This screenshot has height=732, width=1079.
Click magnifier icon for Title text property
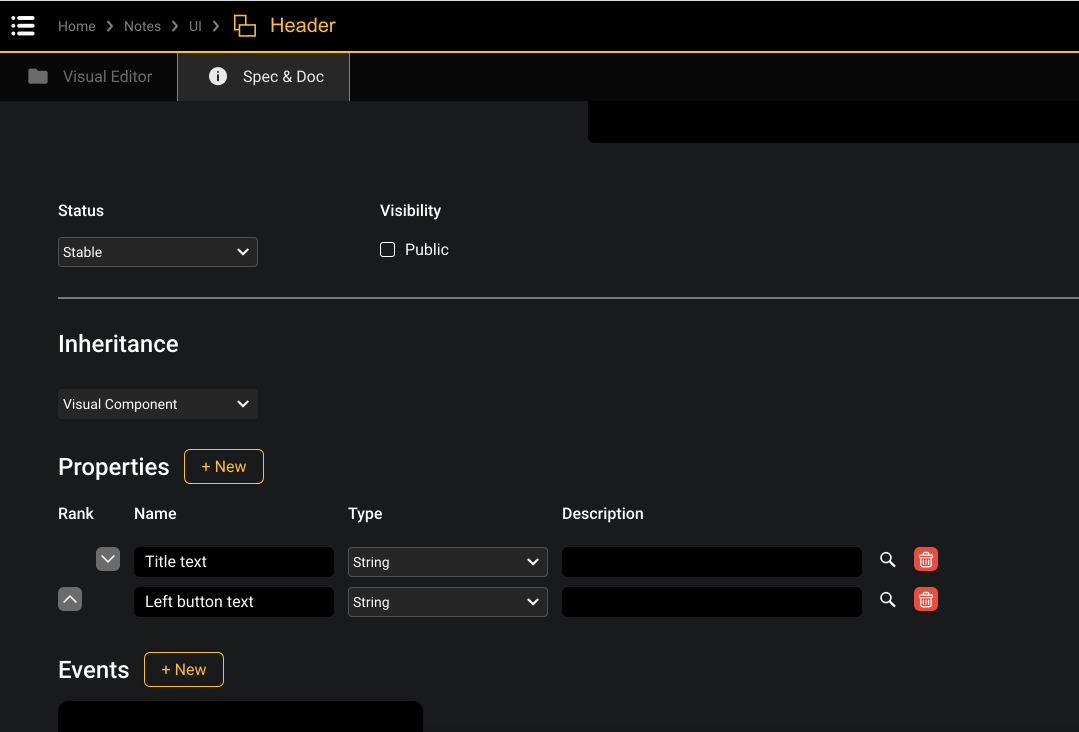[x=887, y=560]
